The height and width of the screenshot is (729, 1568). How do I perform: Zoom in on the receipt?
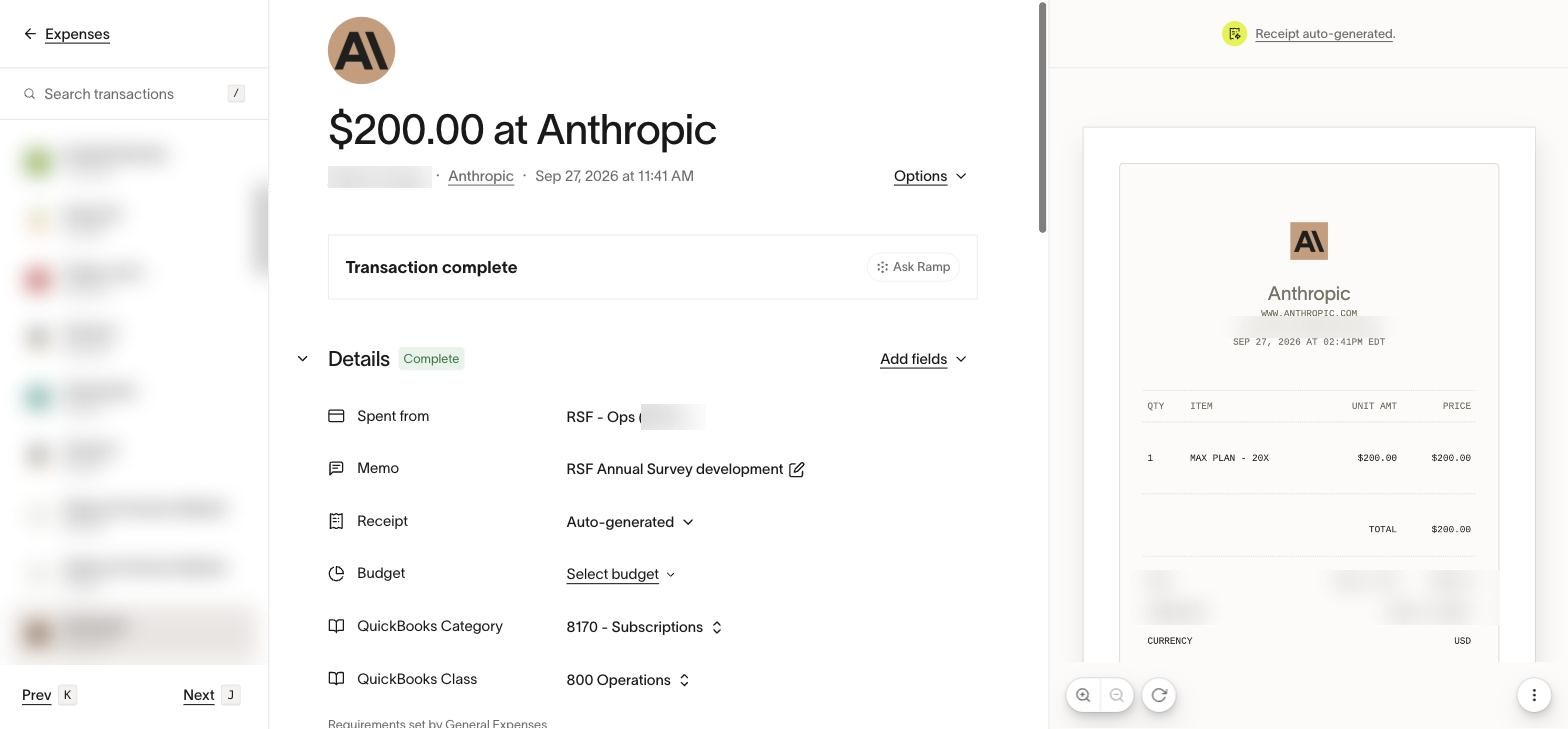[x=1083, y=695]
